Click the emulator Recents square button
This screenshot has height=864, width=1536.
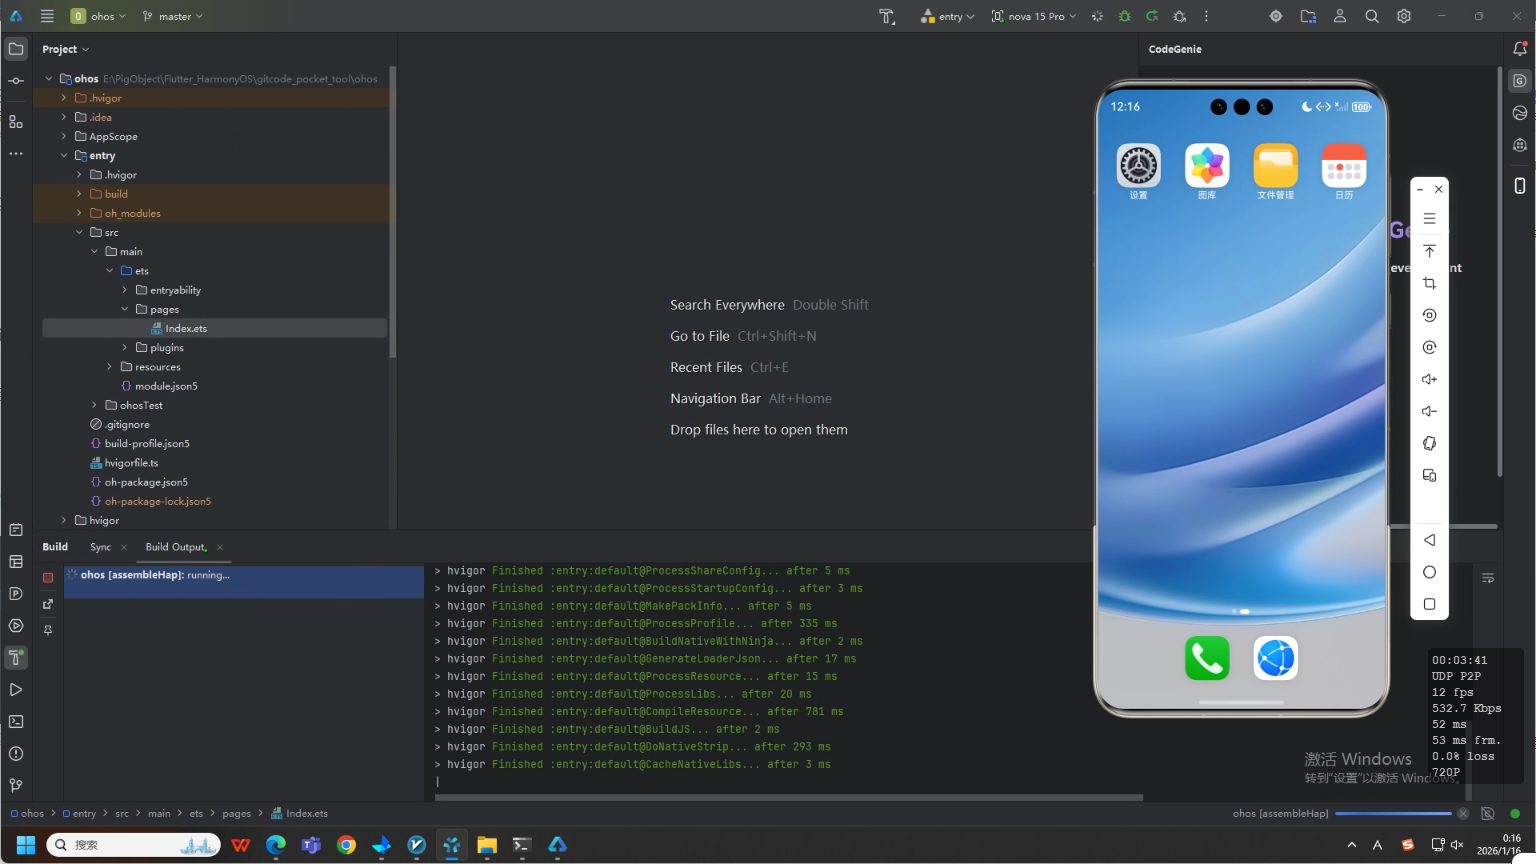(x=1429, y=604)
